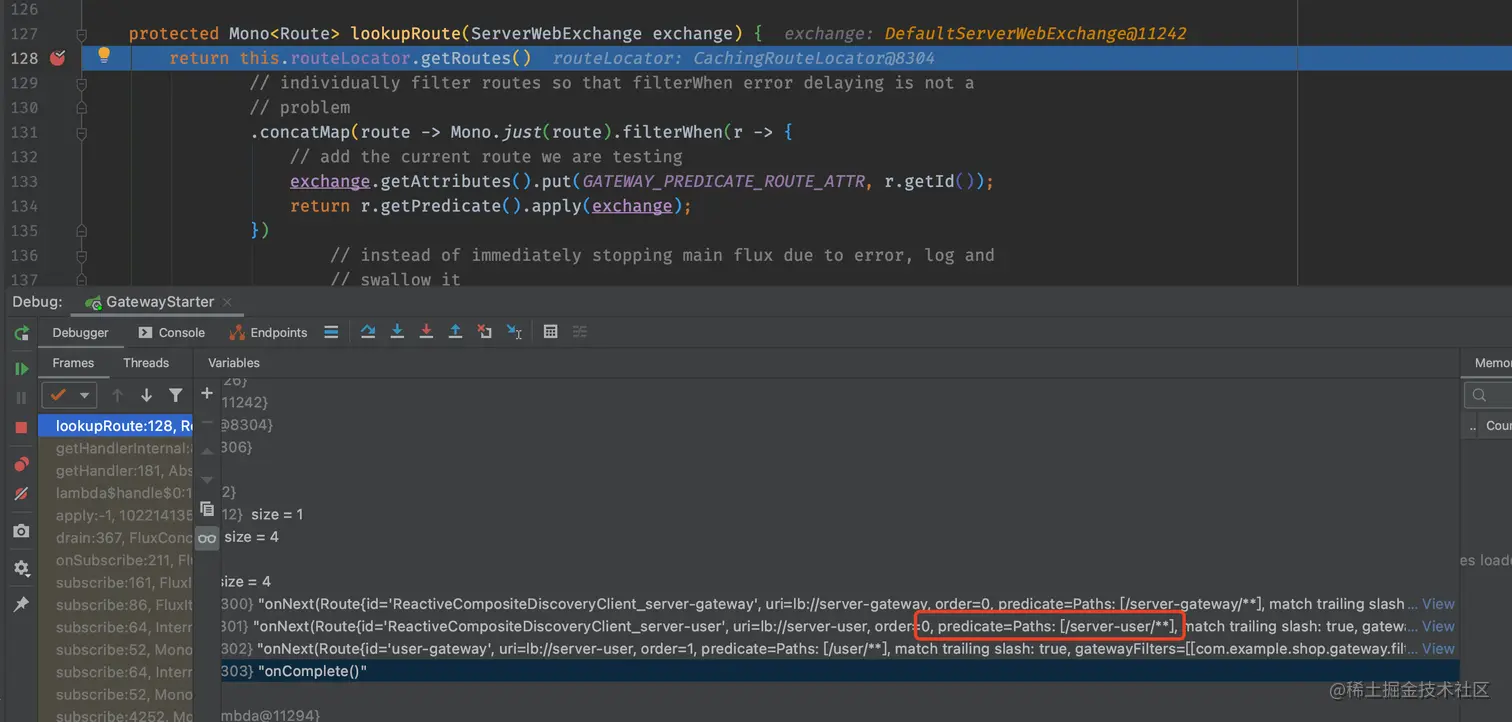1512x722 pixels.
Task: Resume program execution
Action: pyautogui.click(x=21, y=369)
